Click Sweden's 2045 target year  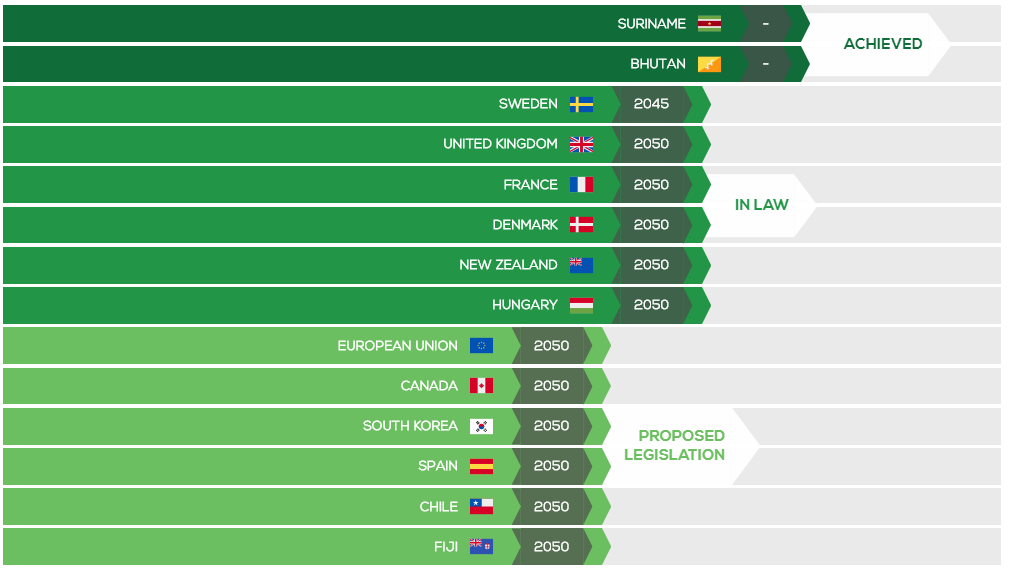click(651, 104)
